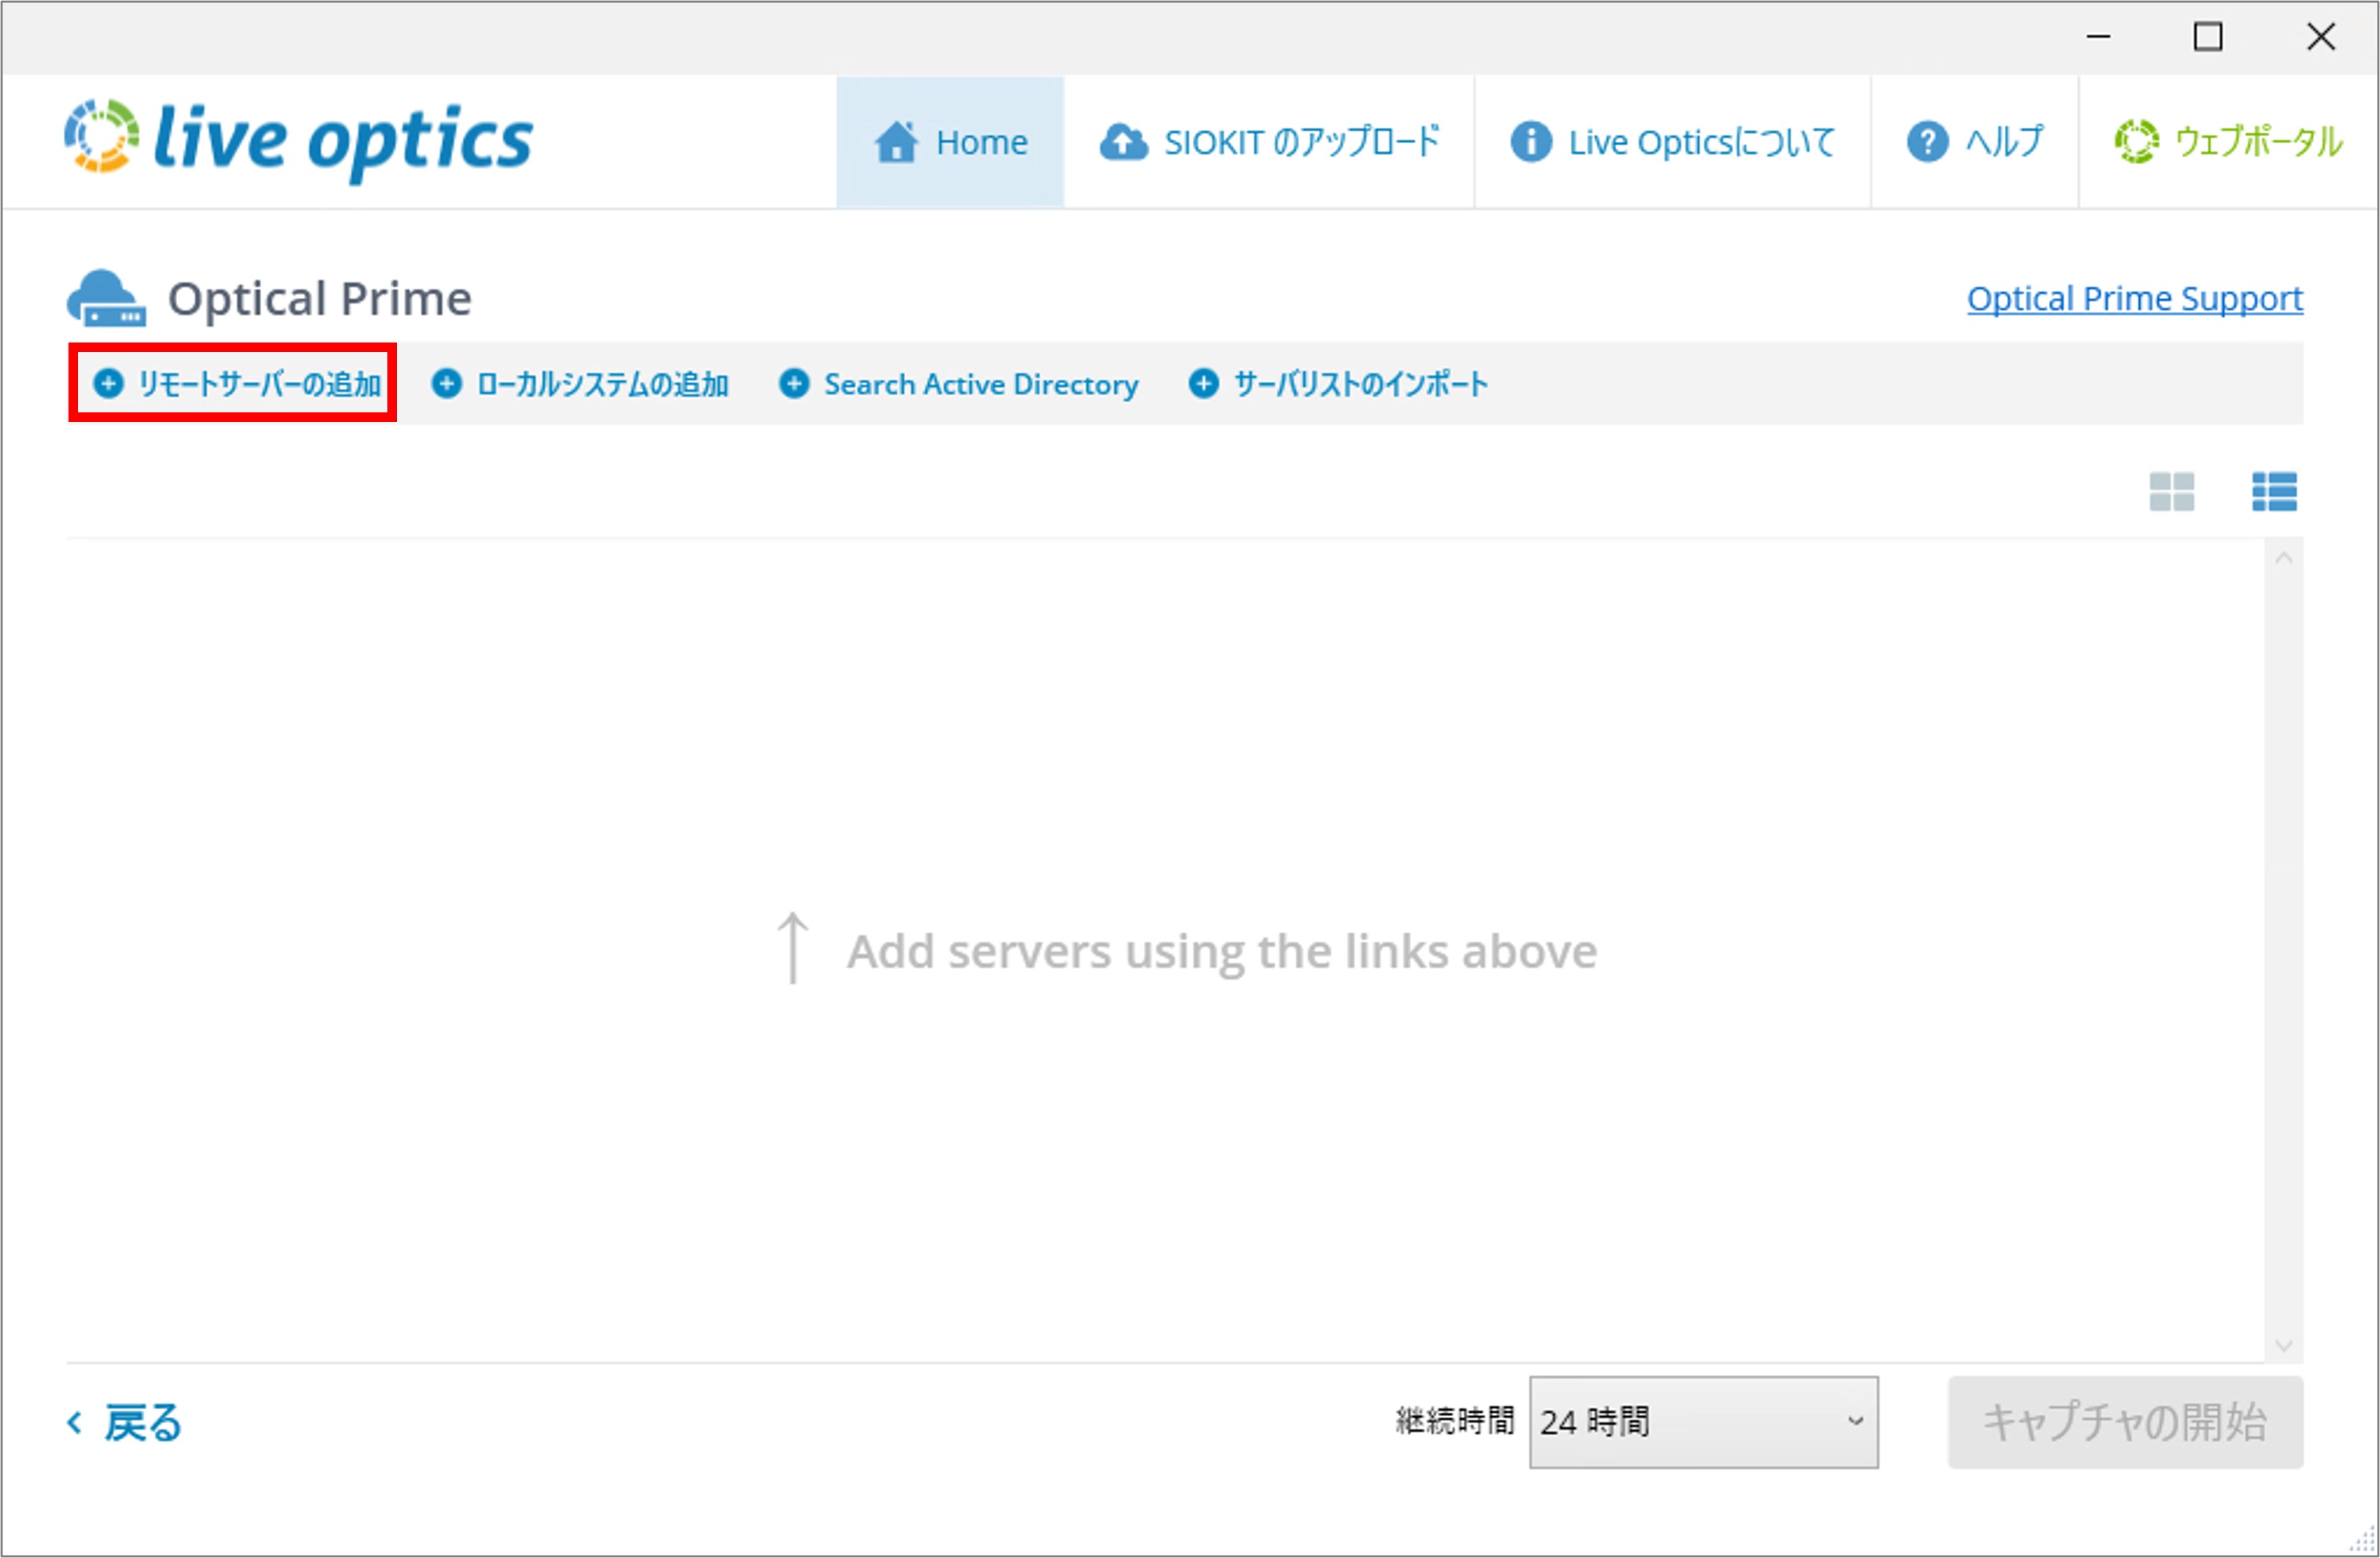
Task: Minimize the Live Optics window
Action: click(2098, 37)
